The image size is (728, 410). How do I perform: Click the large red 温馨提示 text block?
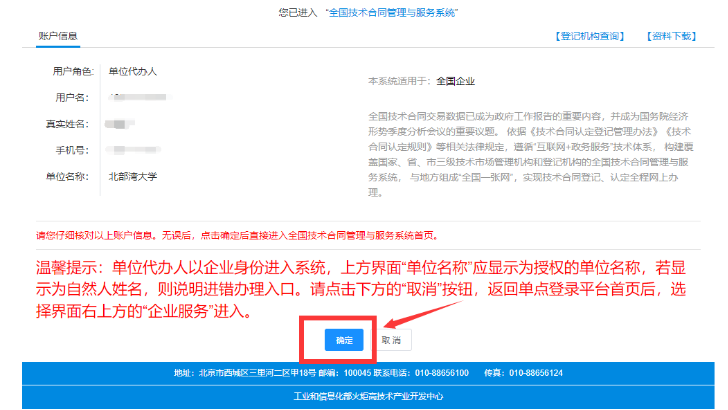point(360,290)
